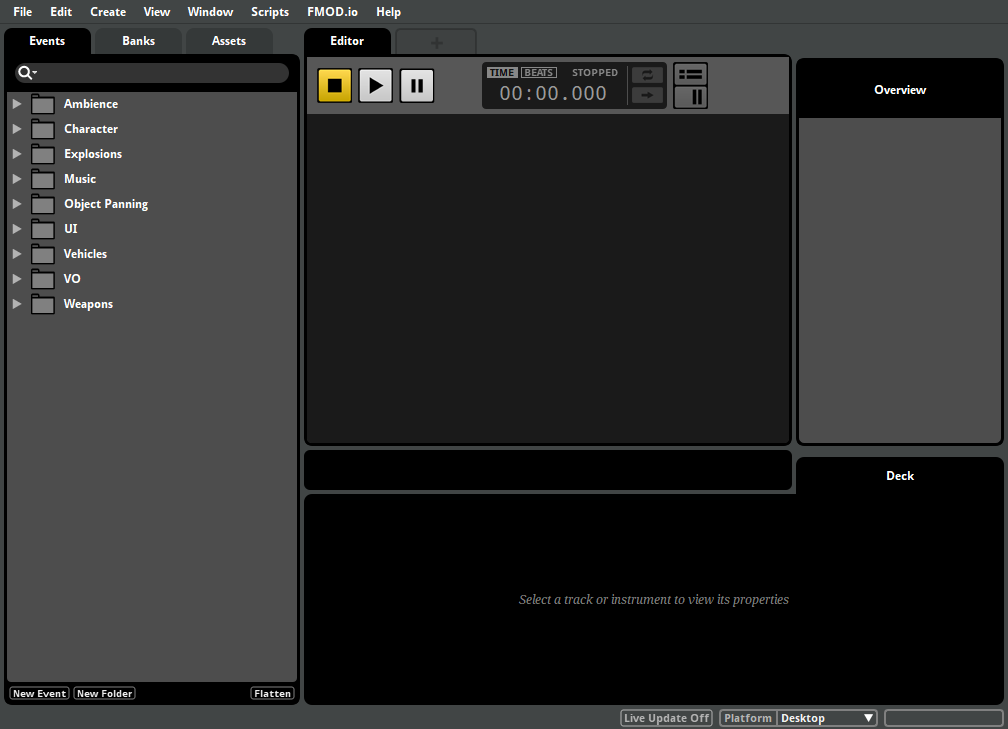Click the Deck panel header
The width and height of the screenshot is (1008, 729).
[900, 476]
